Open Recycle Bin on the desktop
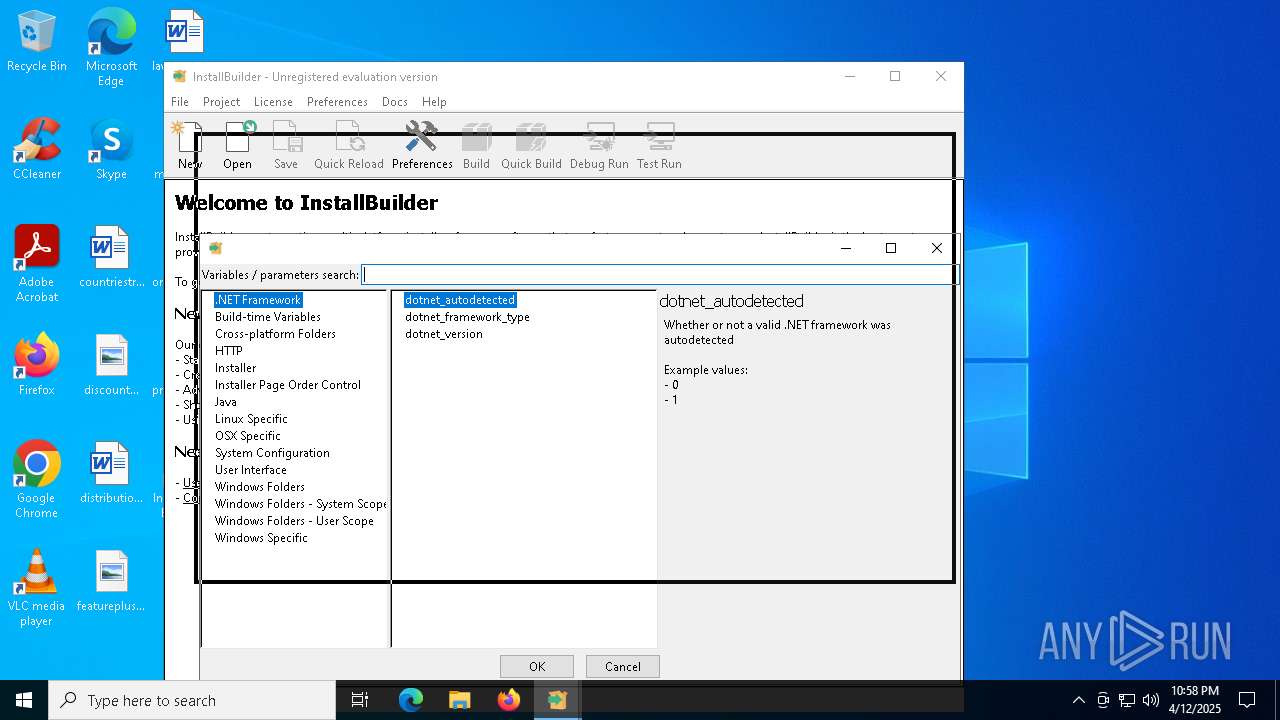Viewport: 1280px width, 720px height. point(37,42)
